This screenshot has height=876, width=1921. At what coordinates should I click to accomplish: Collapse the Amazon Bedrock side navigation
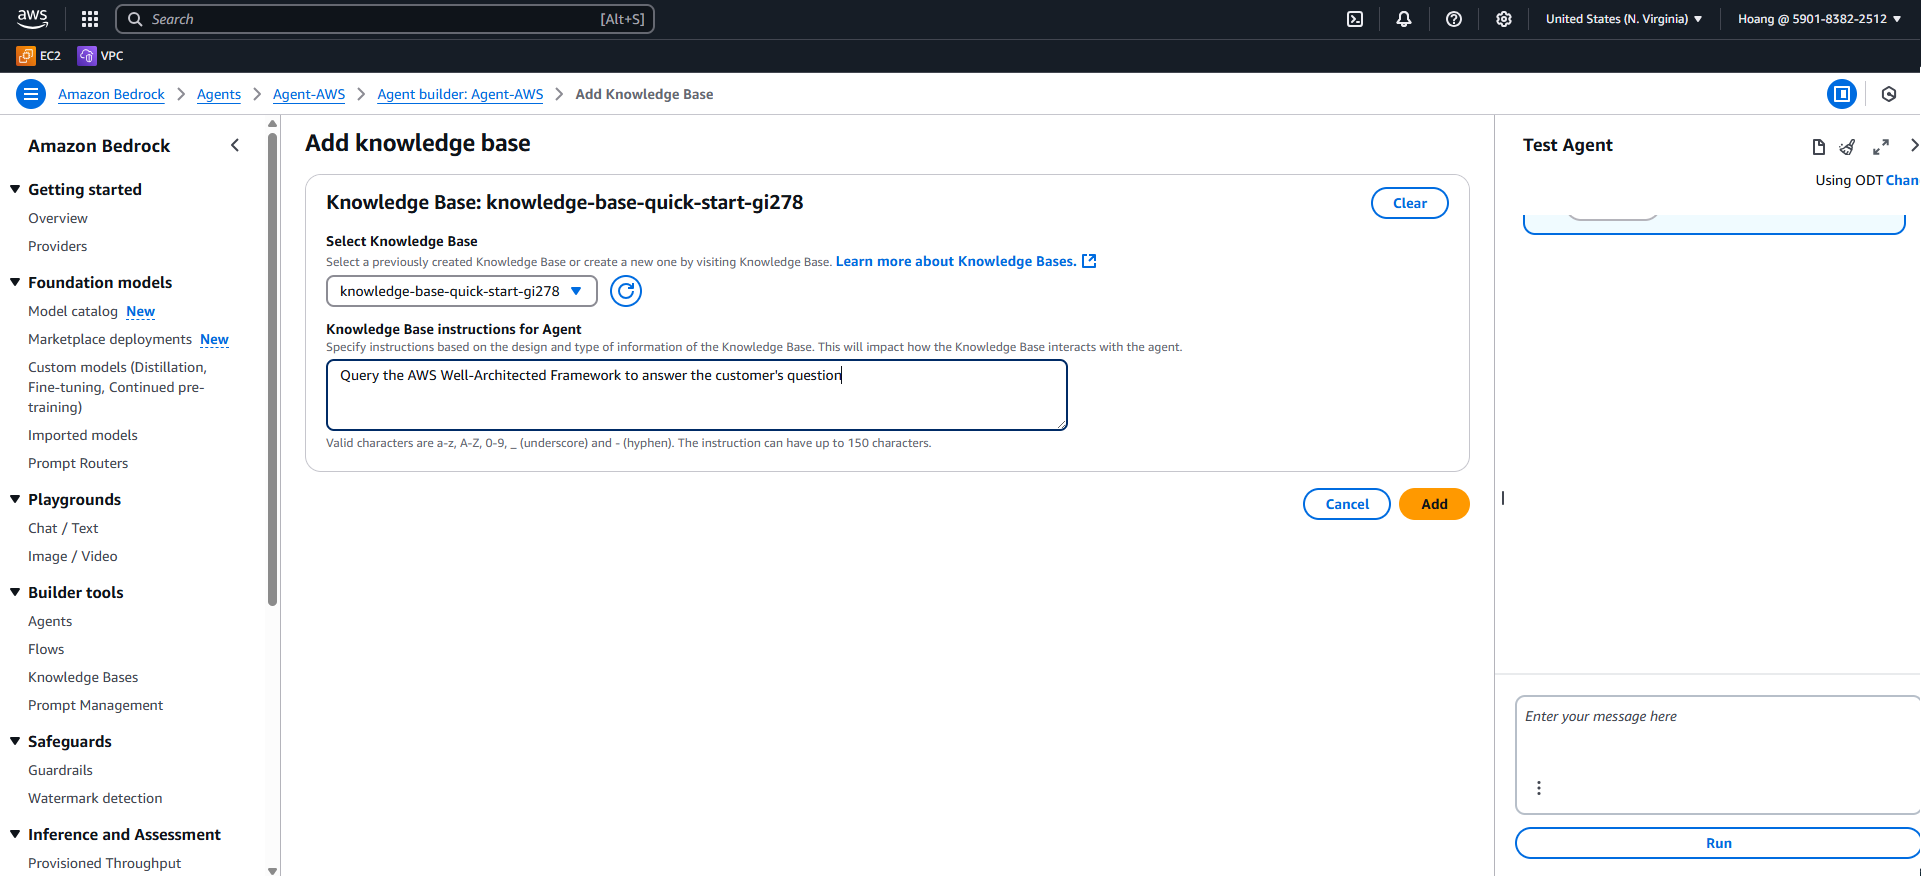click(235, 145)
